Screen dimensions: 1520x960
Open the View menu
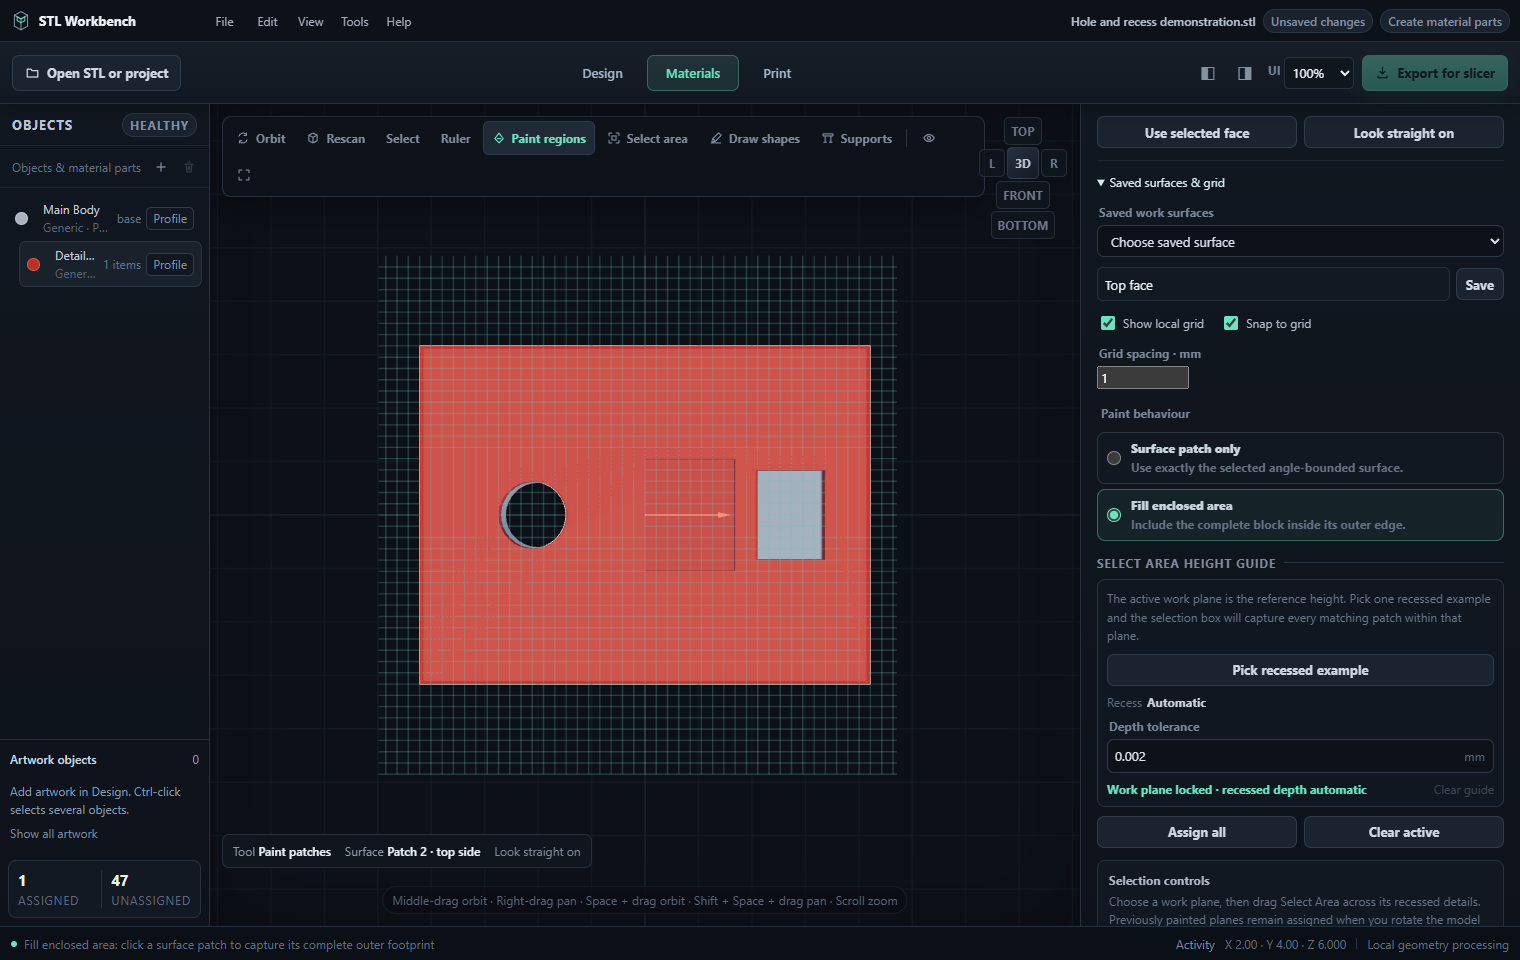(x=311, y=21)
